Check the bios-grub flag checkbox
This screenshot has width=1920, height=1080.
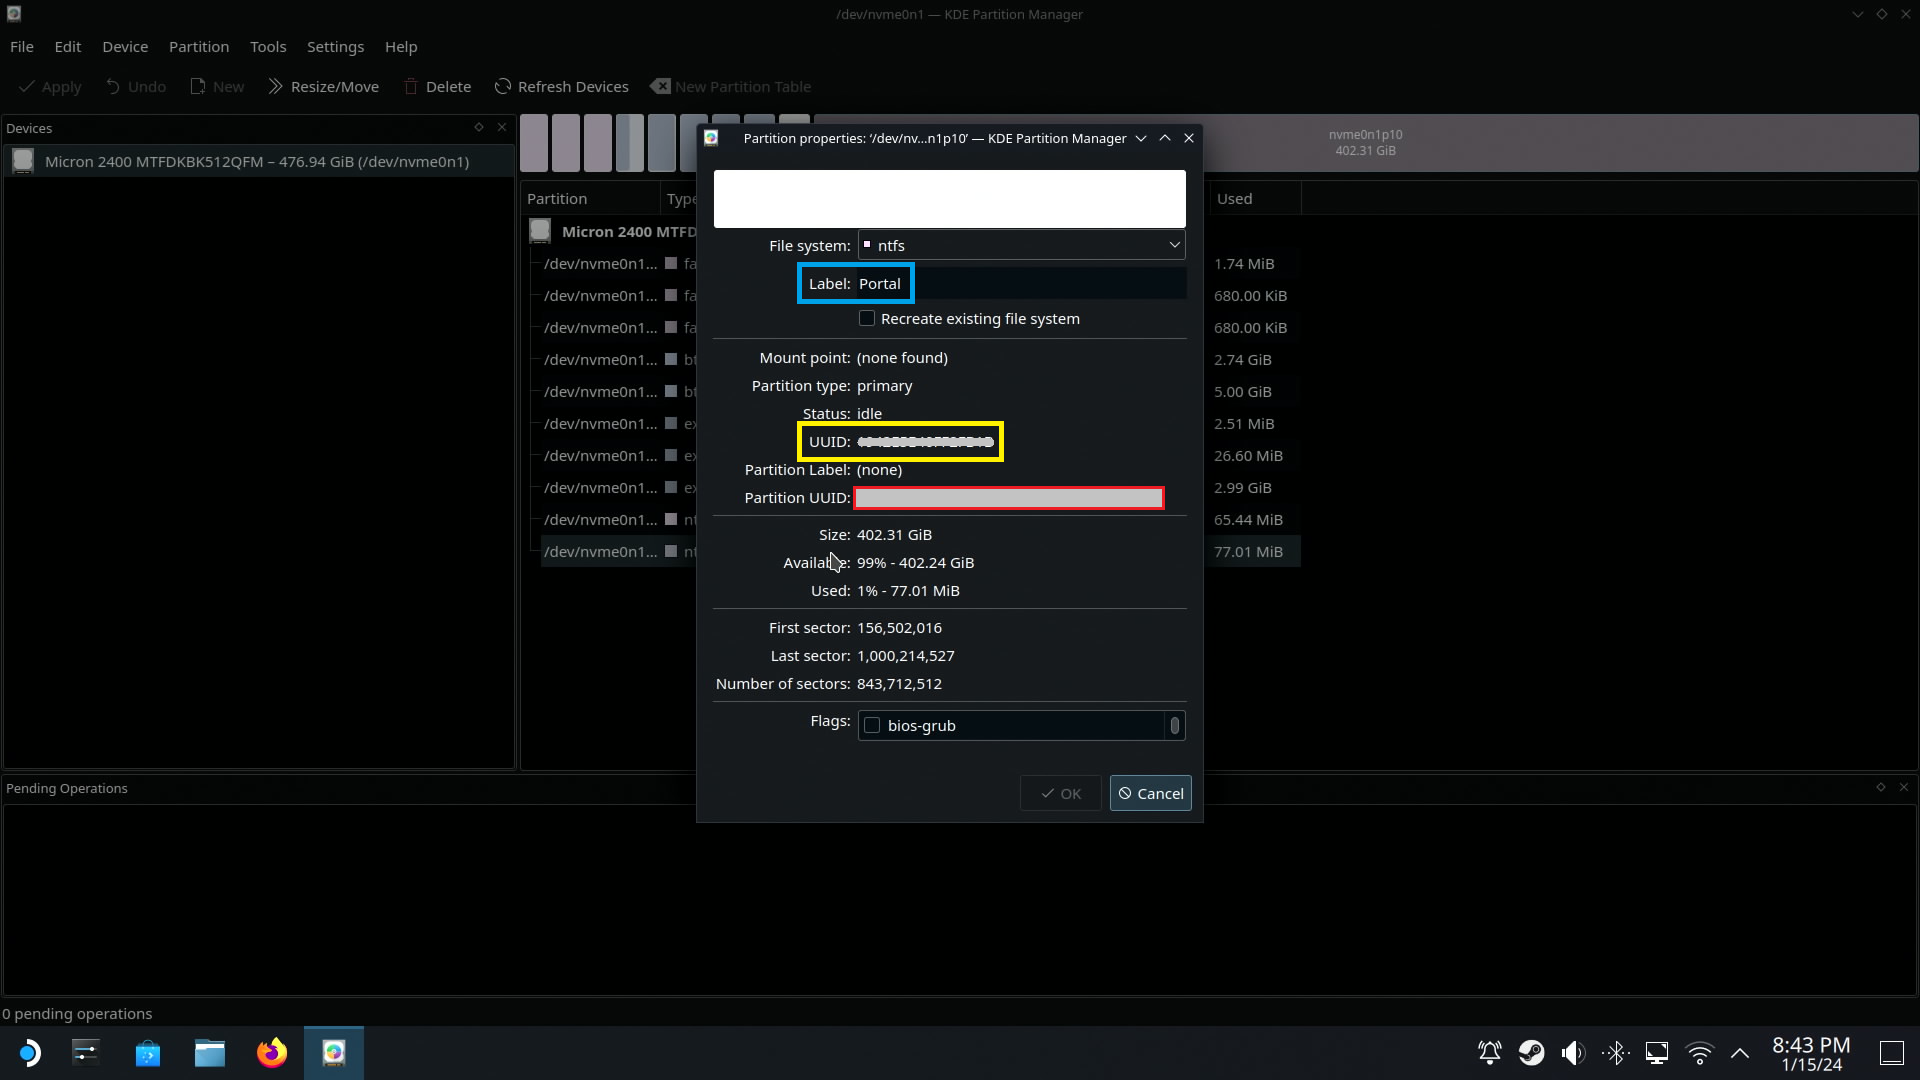(872, 726)
